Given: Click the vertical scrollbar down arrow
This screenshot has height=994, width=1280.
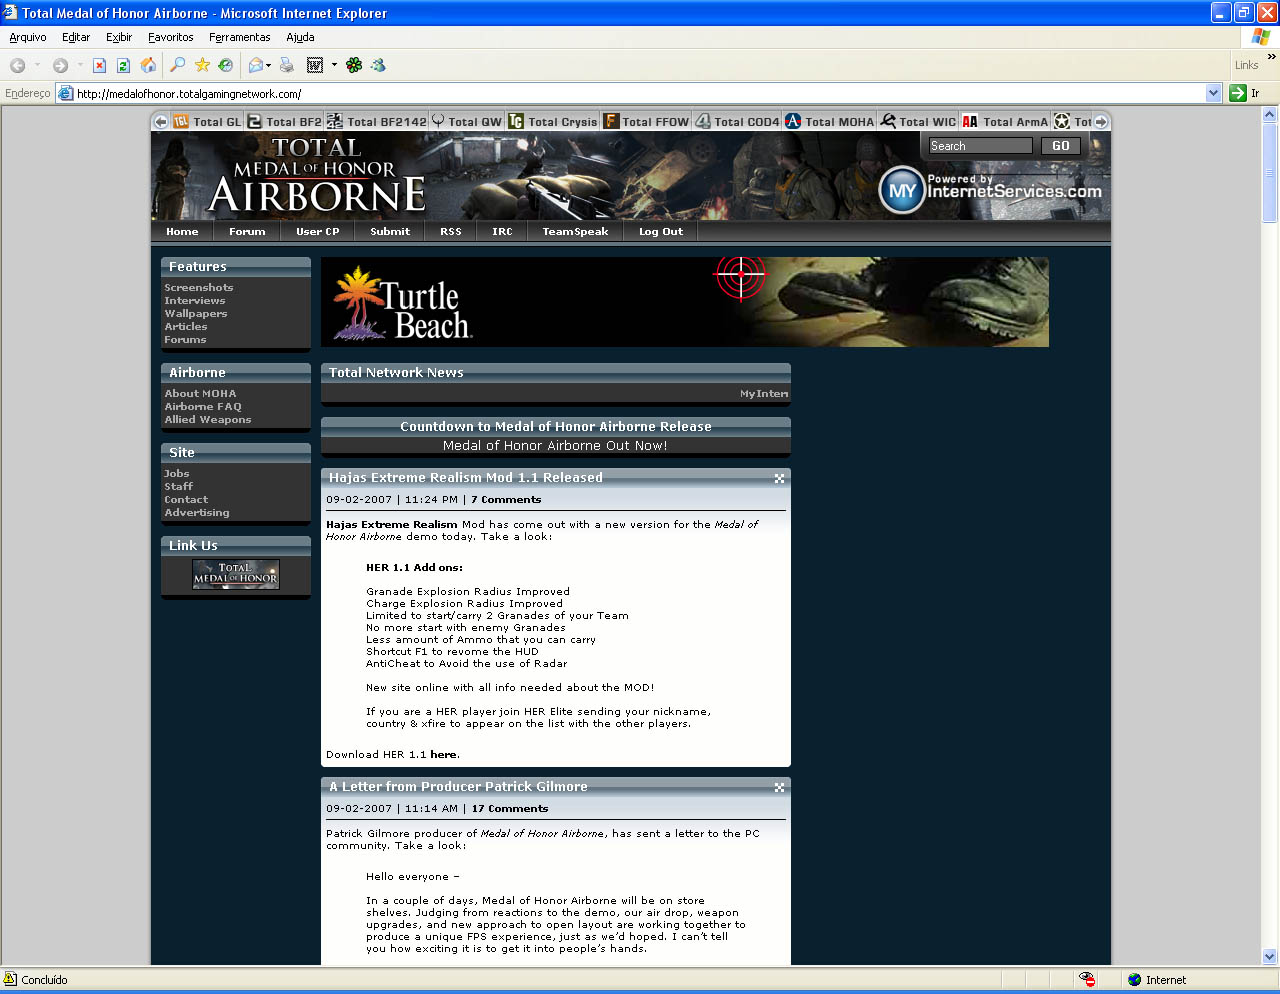Looking at the screenshot, I should [x=1270, y=956].
